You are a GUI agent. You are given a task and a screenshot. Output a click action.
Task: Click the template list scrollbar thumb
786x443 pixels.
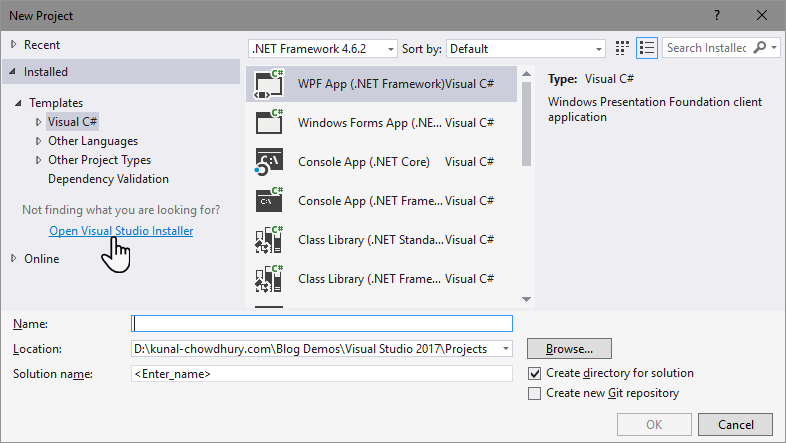(x=526, y=123)
